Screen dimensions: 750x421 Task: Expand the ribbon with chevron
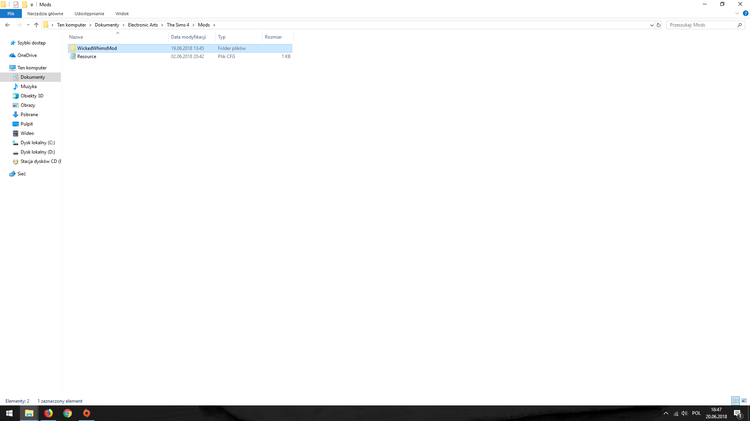(x=737, y=13)
